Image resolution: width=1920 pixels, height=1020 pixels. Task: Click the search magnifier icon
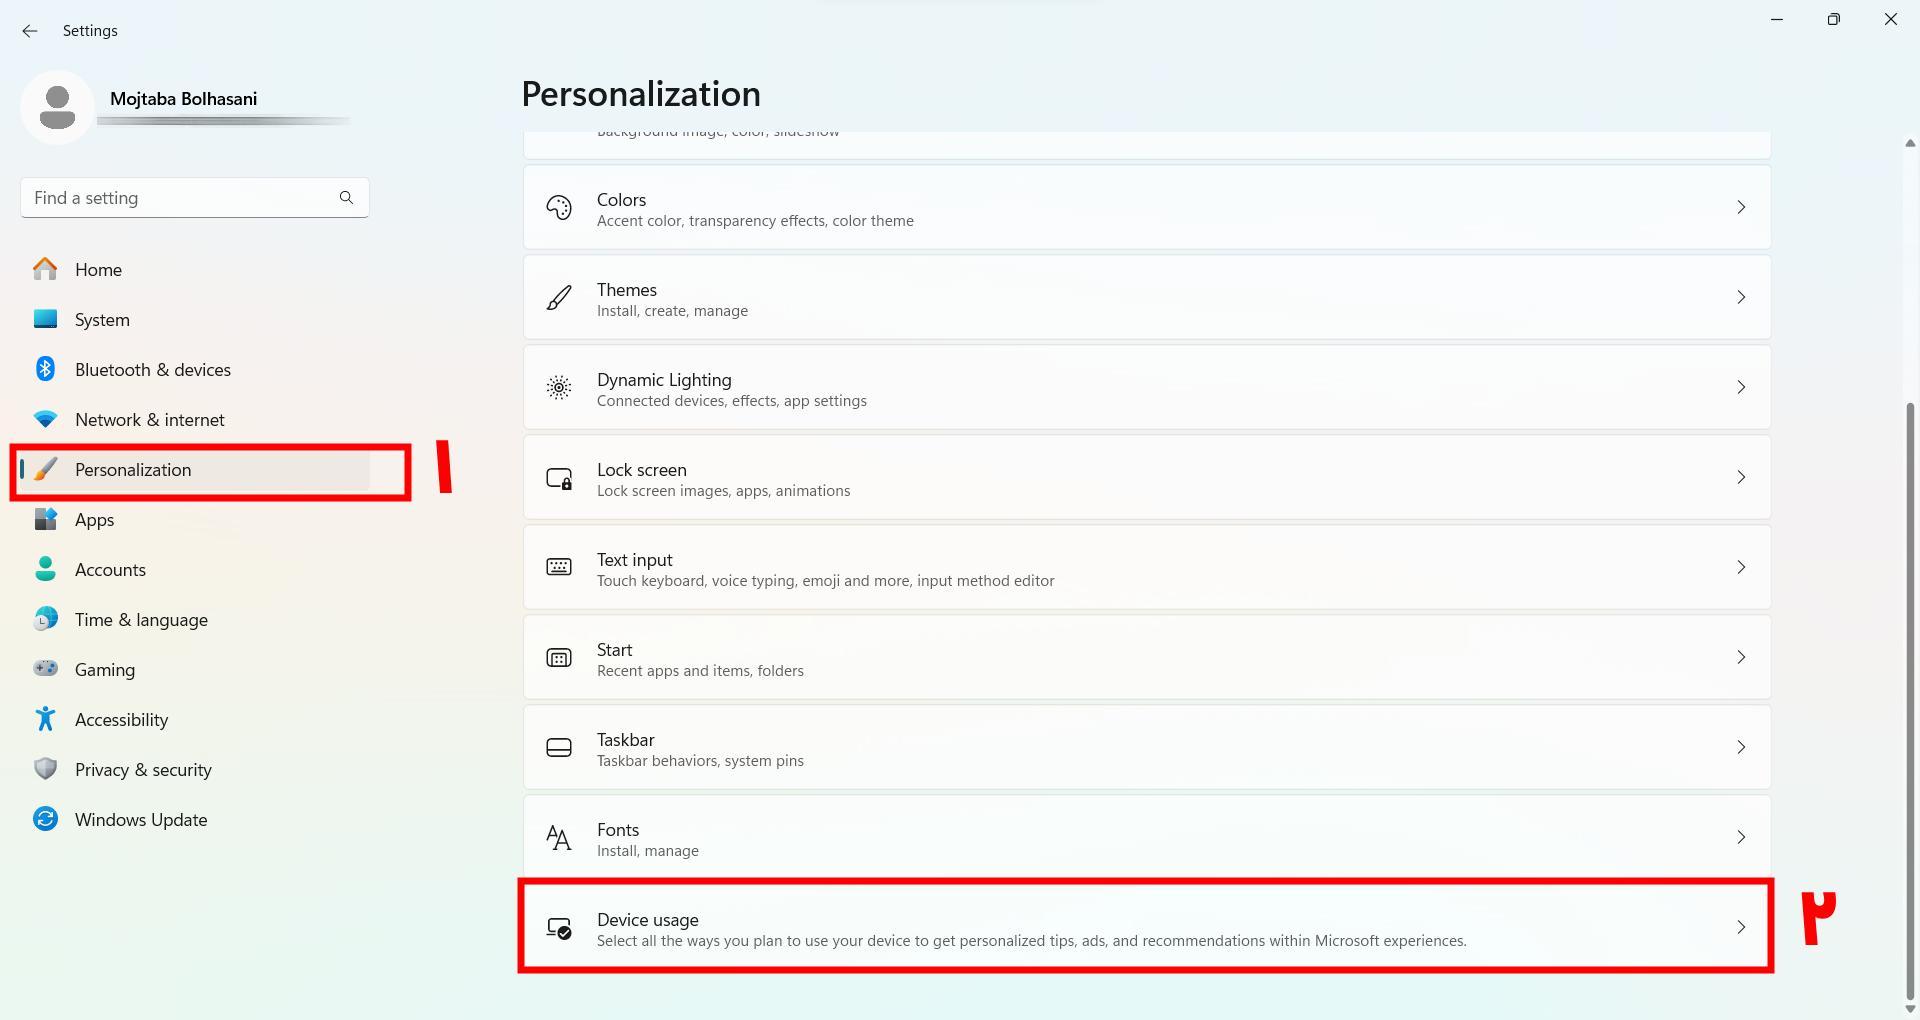346,198
